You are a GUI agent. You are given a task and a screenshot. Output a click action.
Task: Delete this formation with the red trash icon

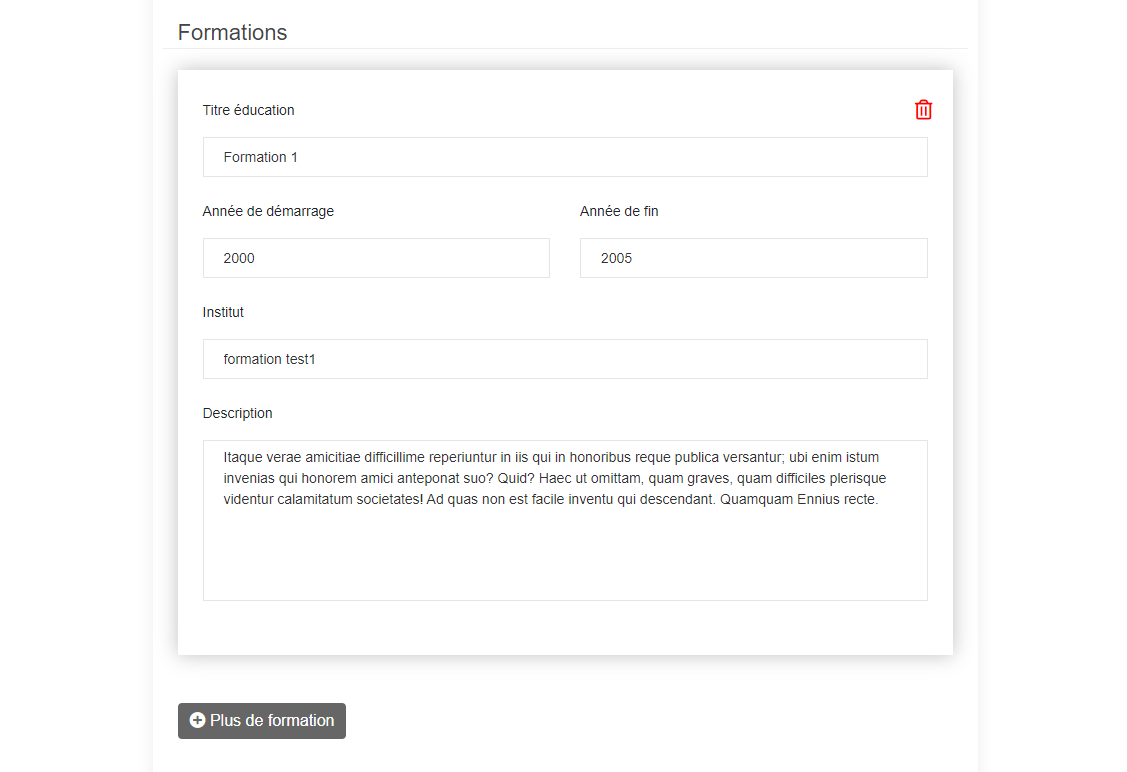[923, 110]
